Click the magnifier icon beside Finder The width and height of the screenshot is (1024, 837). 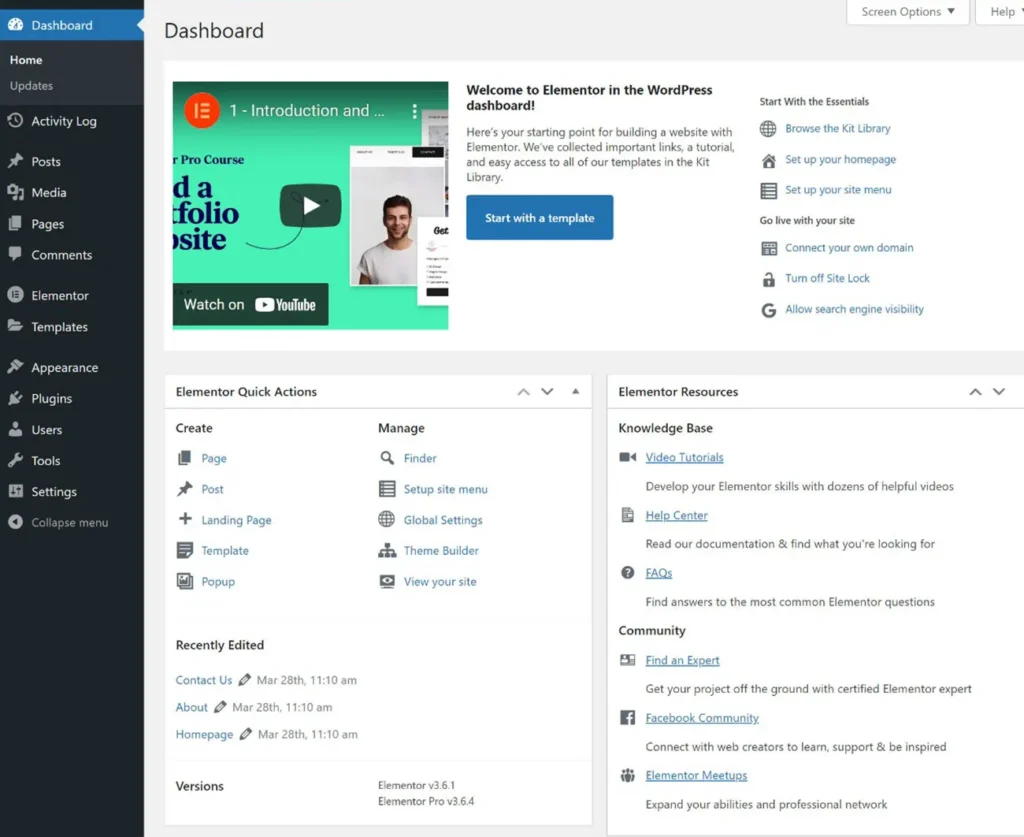tap(387, 458)
